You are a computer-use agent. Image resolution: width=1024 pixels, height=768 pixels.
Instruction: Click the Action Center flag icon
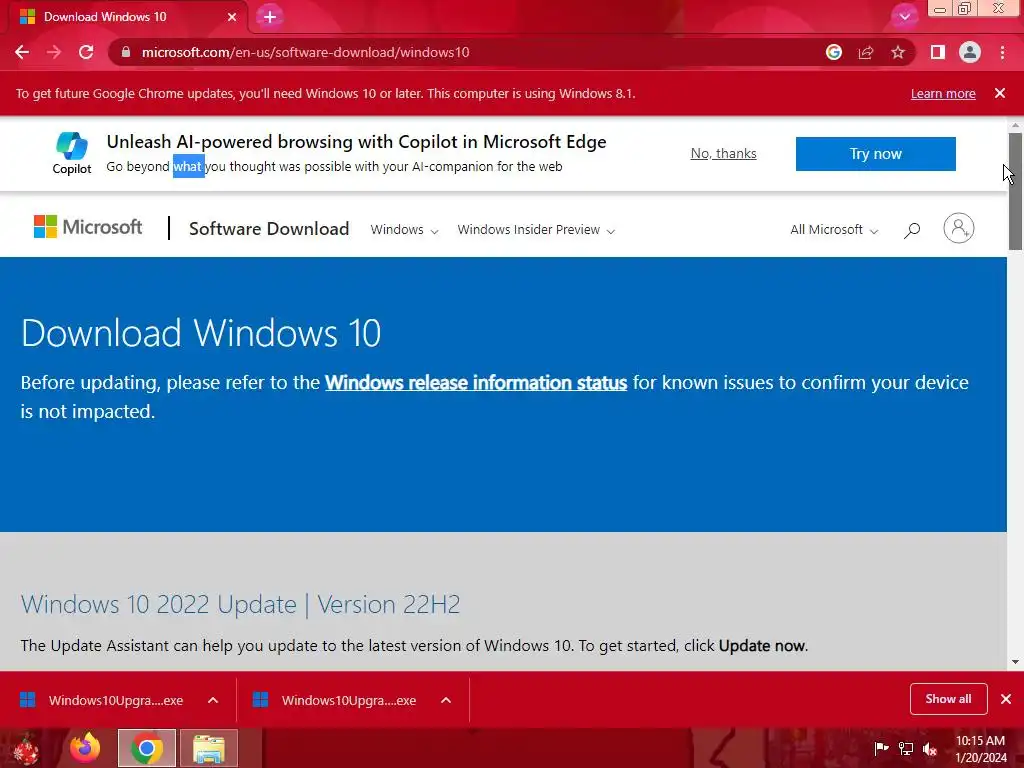[x=881, y=748]
